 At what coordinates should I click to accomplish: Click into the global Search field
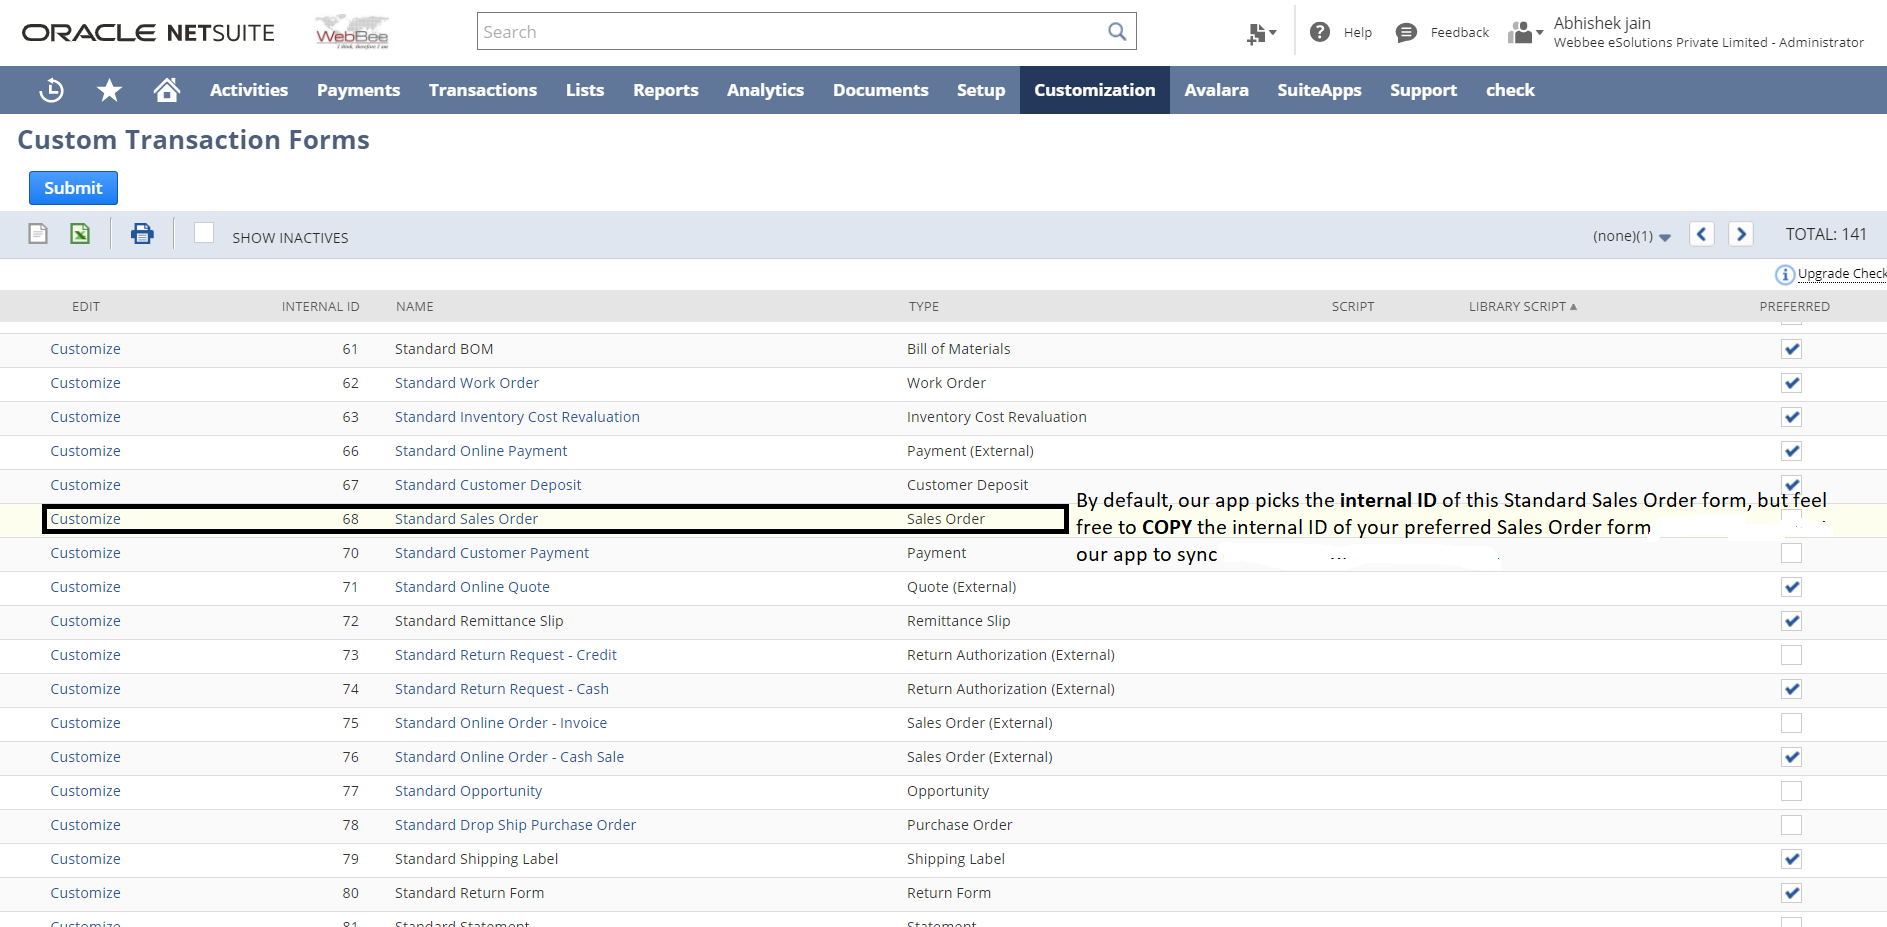pos(790,32)
